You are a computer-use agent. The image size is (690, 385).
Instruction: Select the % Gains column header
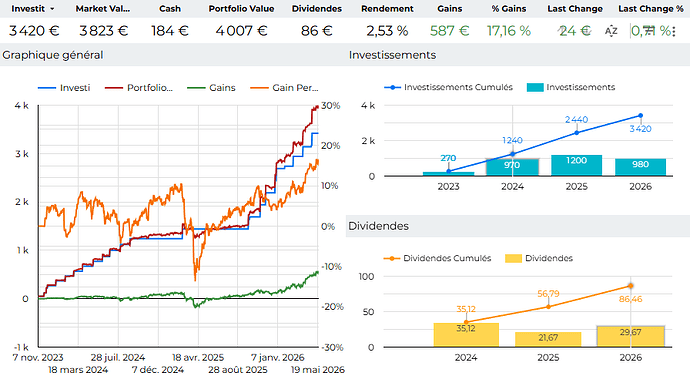(509, 9)
